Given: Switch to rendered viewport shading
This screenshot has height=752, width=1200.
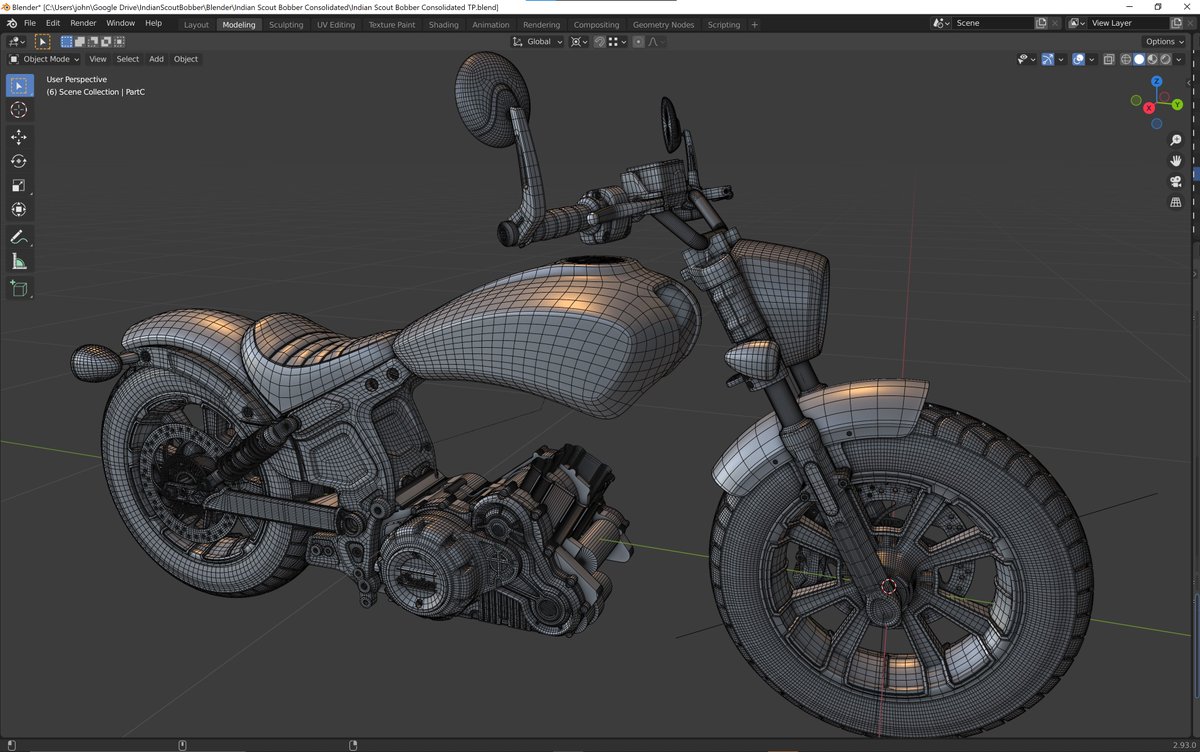Looking at the screenshot, I should pyautogui.click(x=1165, y=59).
